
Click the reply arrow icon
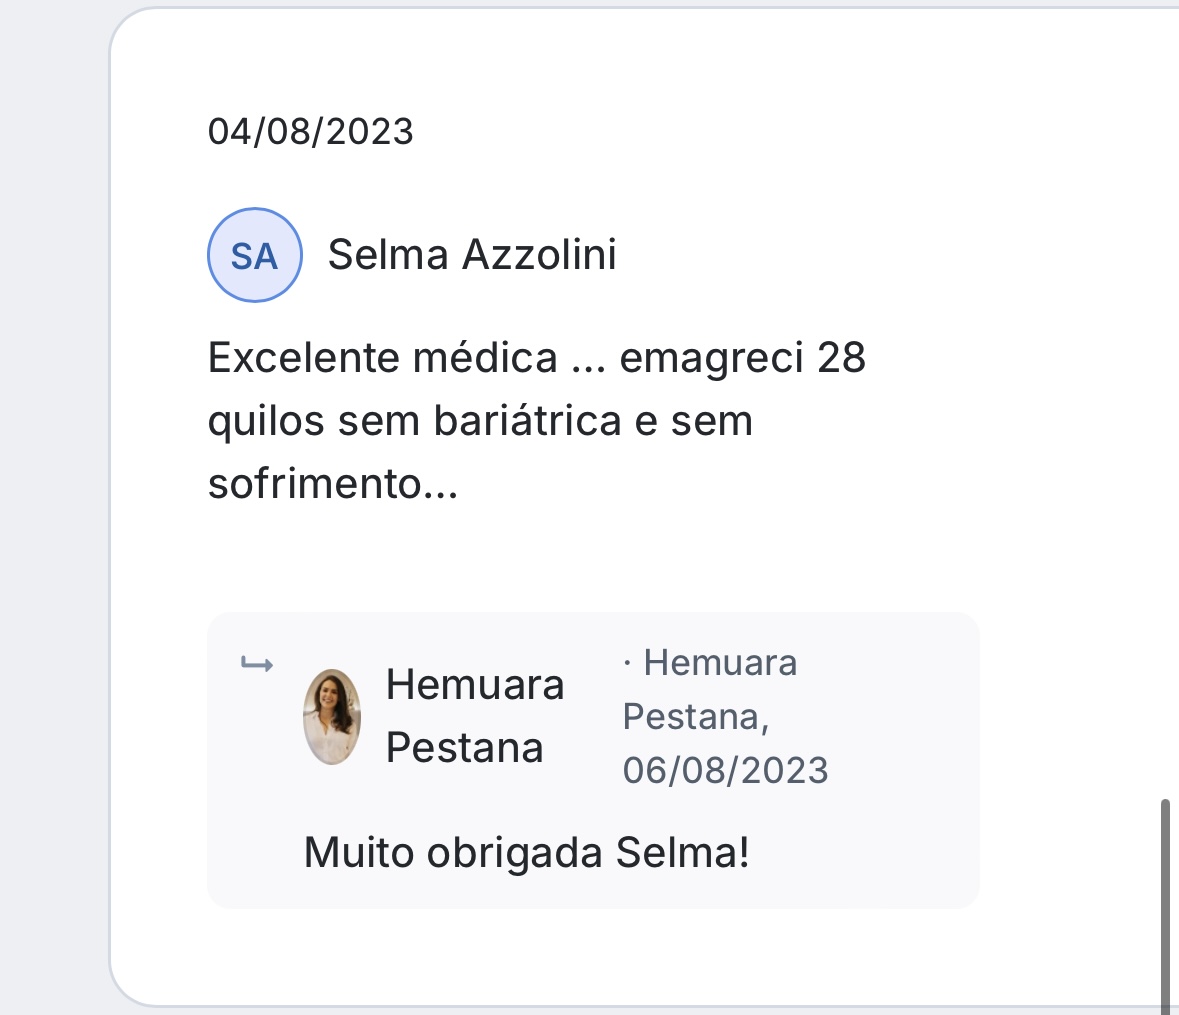tap(257, 664)
